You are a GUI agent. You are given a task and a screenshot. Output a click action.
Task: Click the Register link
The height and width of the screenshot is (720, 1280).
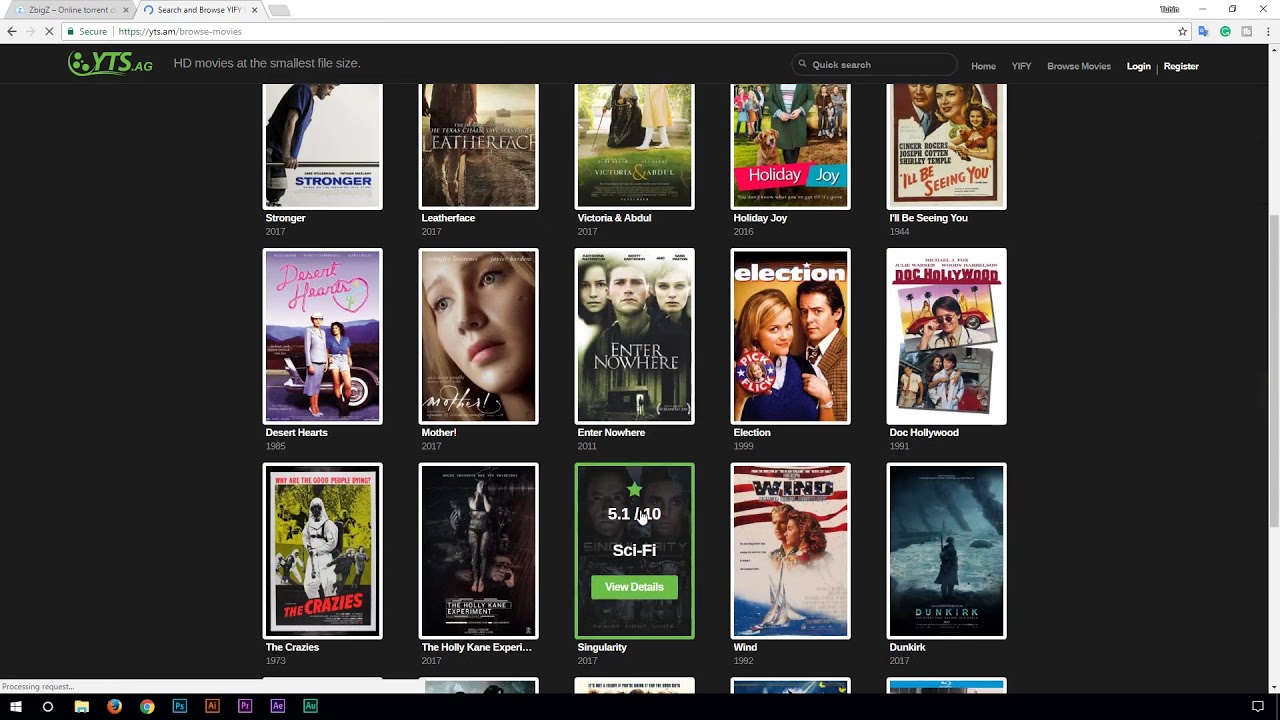coord(1181,66)
